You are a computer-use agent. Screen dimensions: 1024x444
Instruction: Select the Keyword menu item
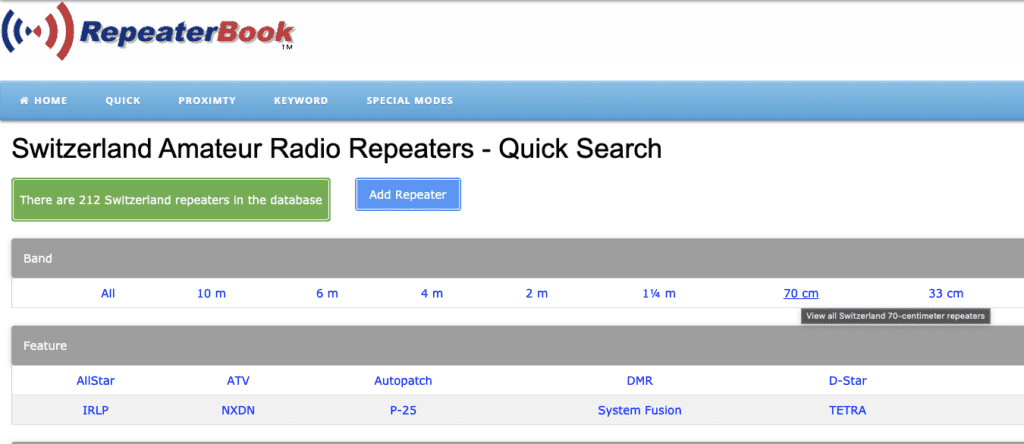point(301,101)
